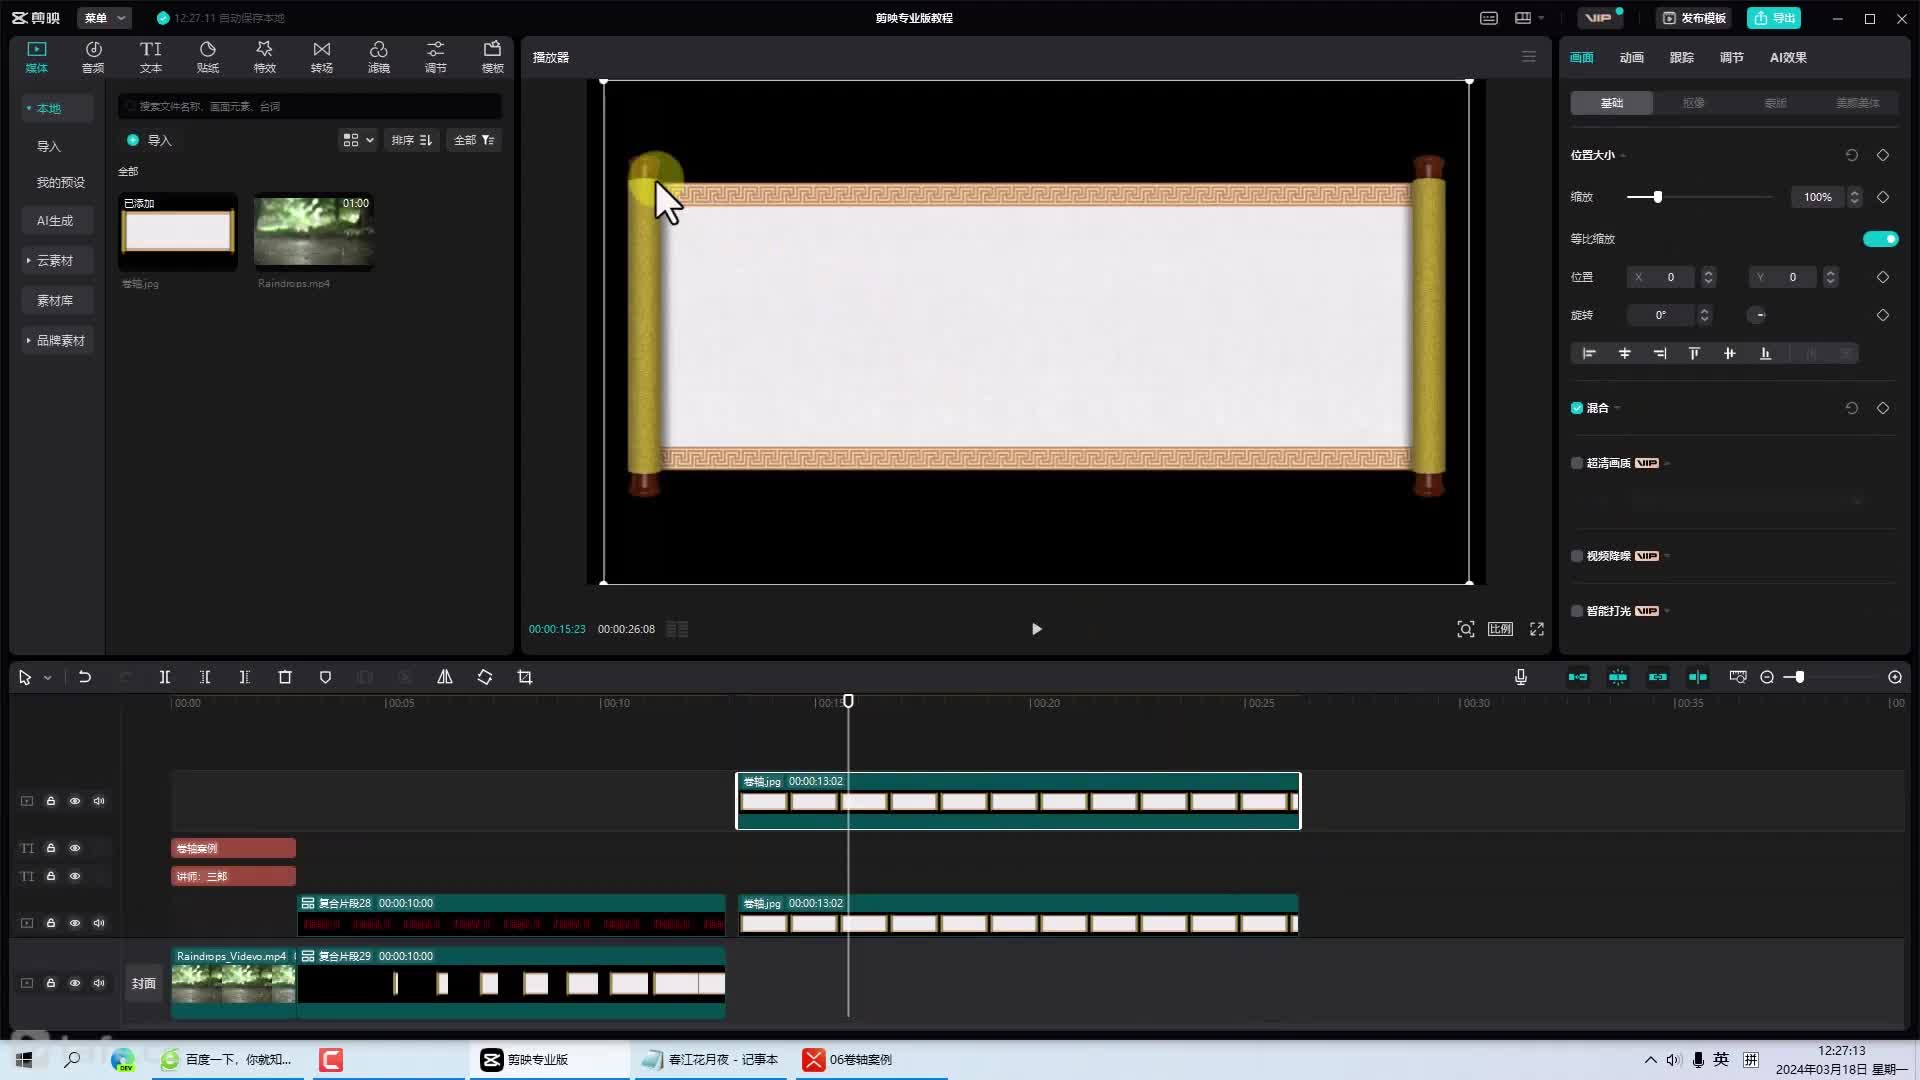Switch to the AI effects (AI效果) tab
Screen dimensions: 1920x1080
pyautogui.click(x=1788, y=58)
